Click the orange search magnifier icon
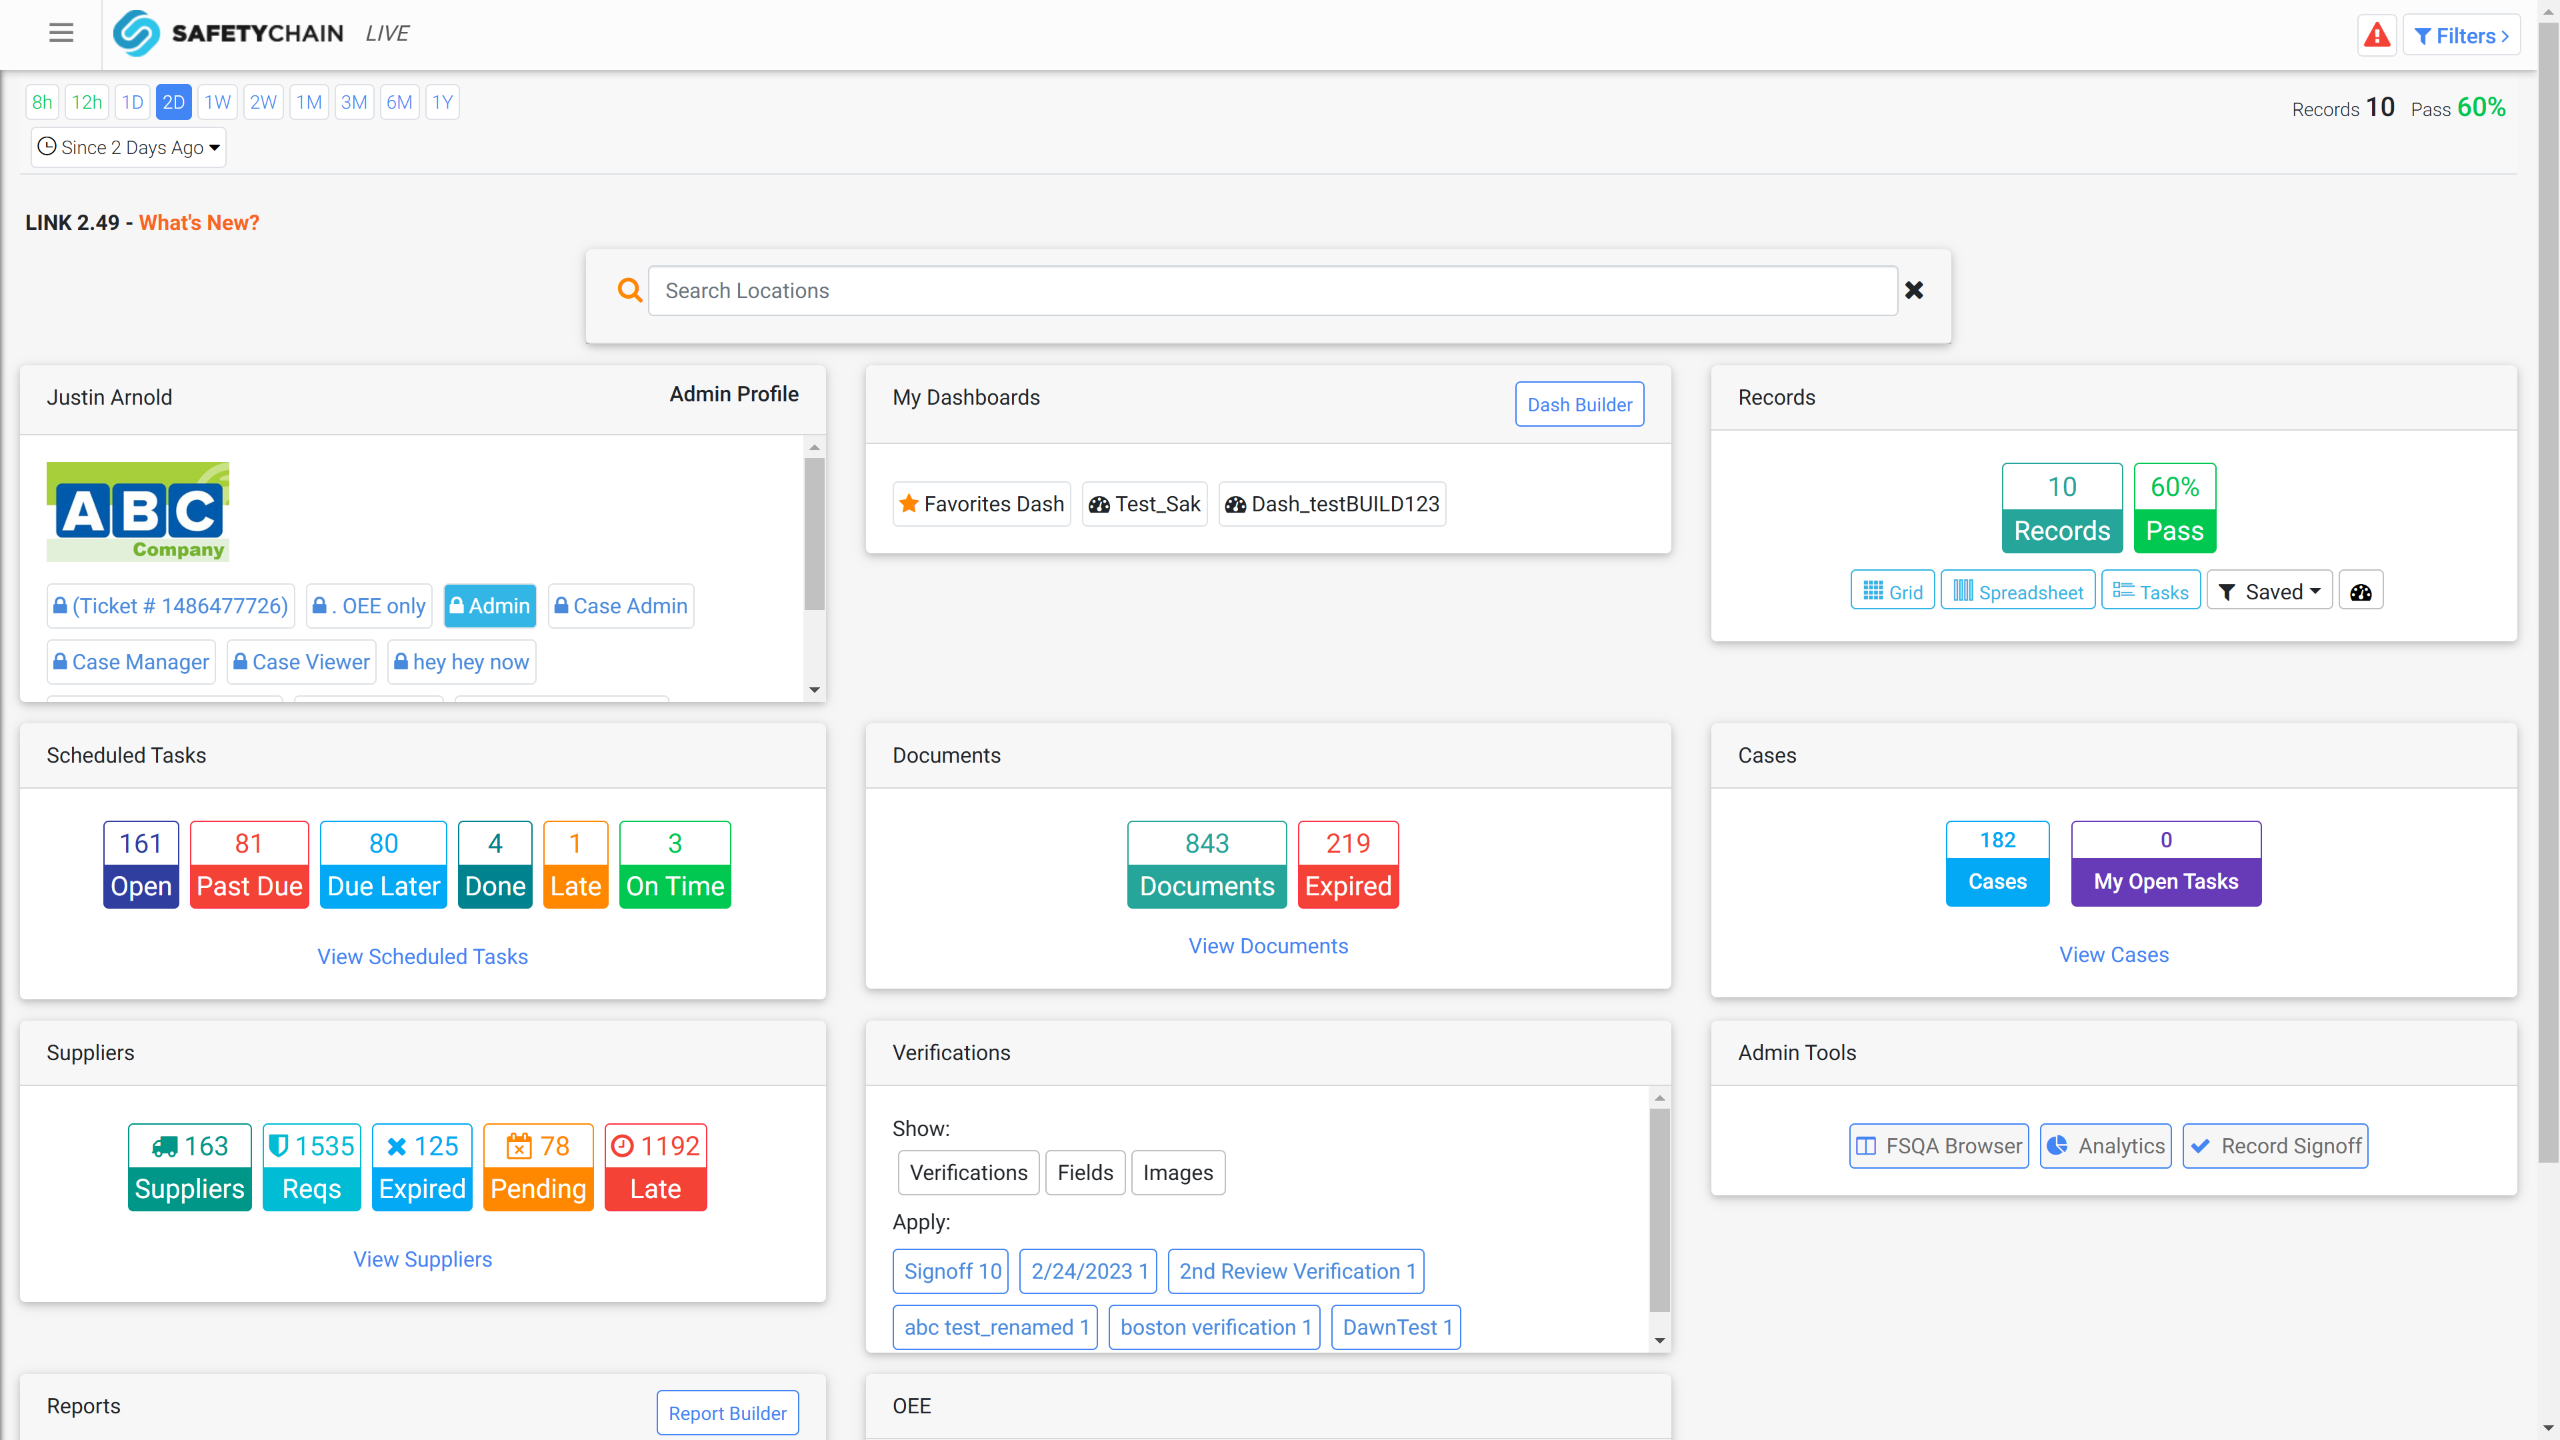 [629, 290]
